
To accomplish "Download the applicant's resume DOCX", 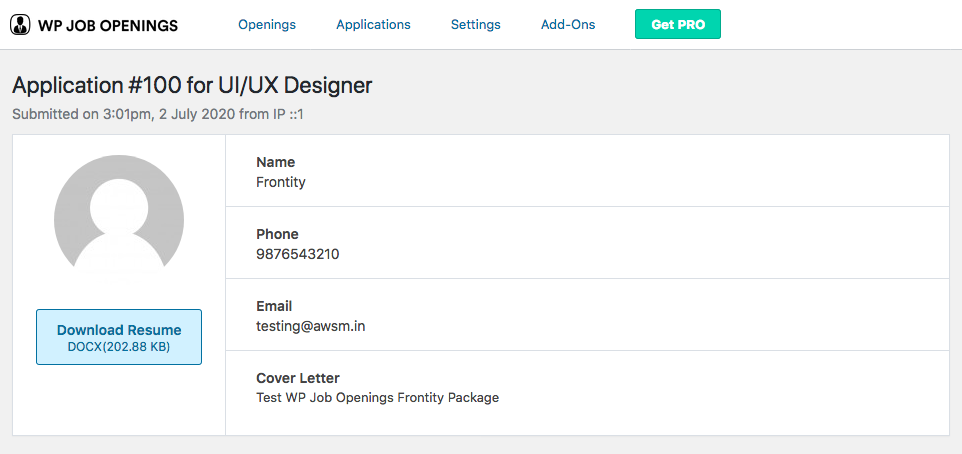I will pyautogui.click(x=119, y=331).
